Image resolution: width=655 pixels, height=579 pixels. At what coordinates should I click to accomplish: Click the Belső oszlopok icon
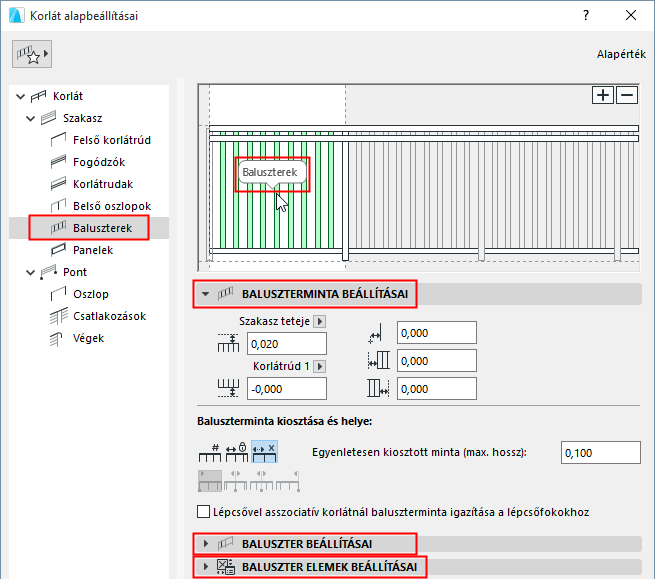[58, 206]
